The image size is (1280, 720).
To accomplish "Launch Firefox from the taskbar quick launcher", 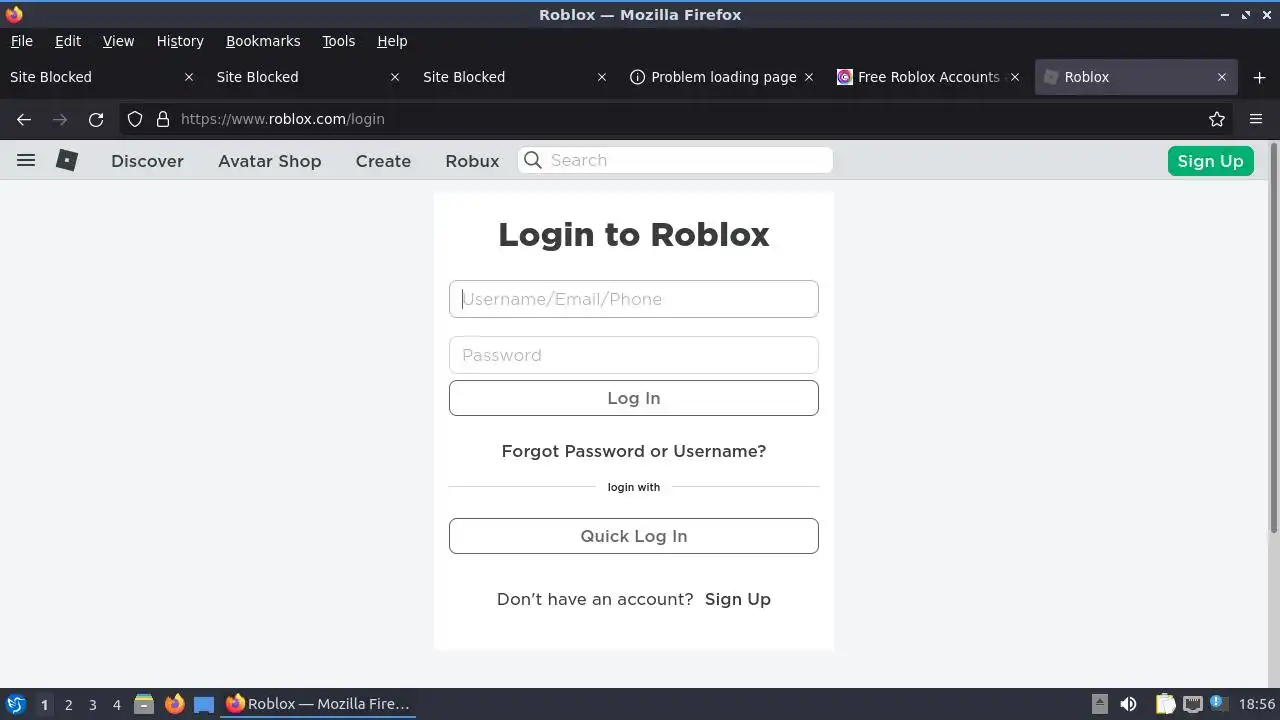I will point(174,704).
